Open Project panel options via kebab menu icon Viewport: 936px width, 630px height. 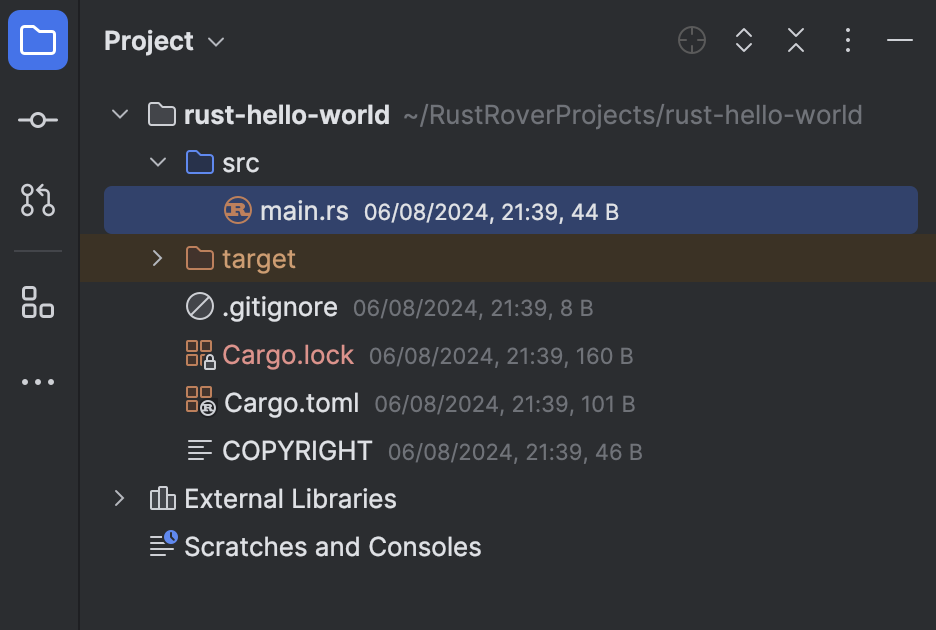(x=847, y=41)
